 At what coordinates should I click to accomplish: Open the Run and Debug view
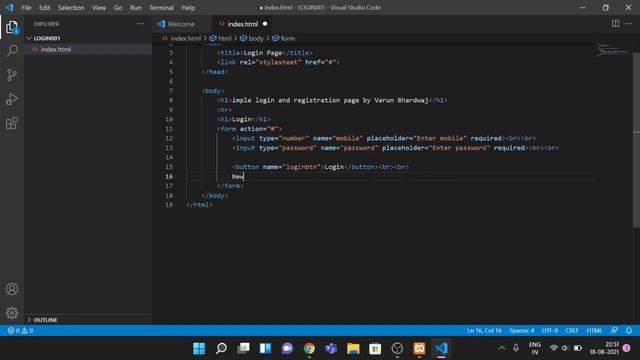pyautogui.click(x=12, y=99)
